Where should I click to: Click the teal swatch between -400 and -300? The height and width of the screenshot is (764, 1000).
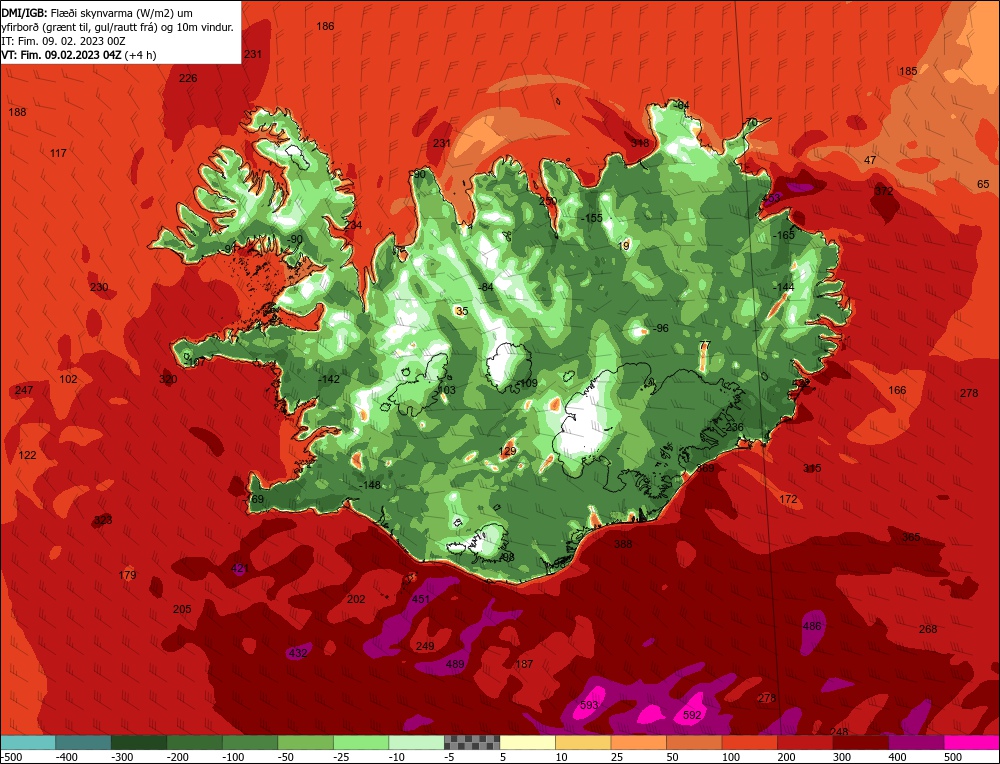pos(83,742)
